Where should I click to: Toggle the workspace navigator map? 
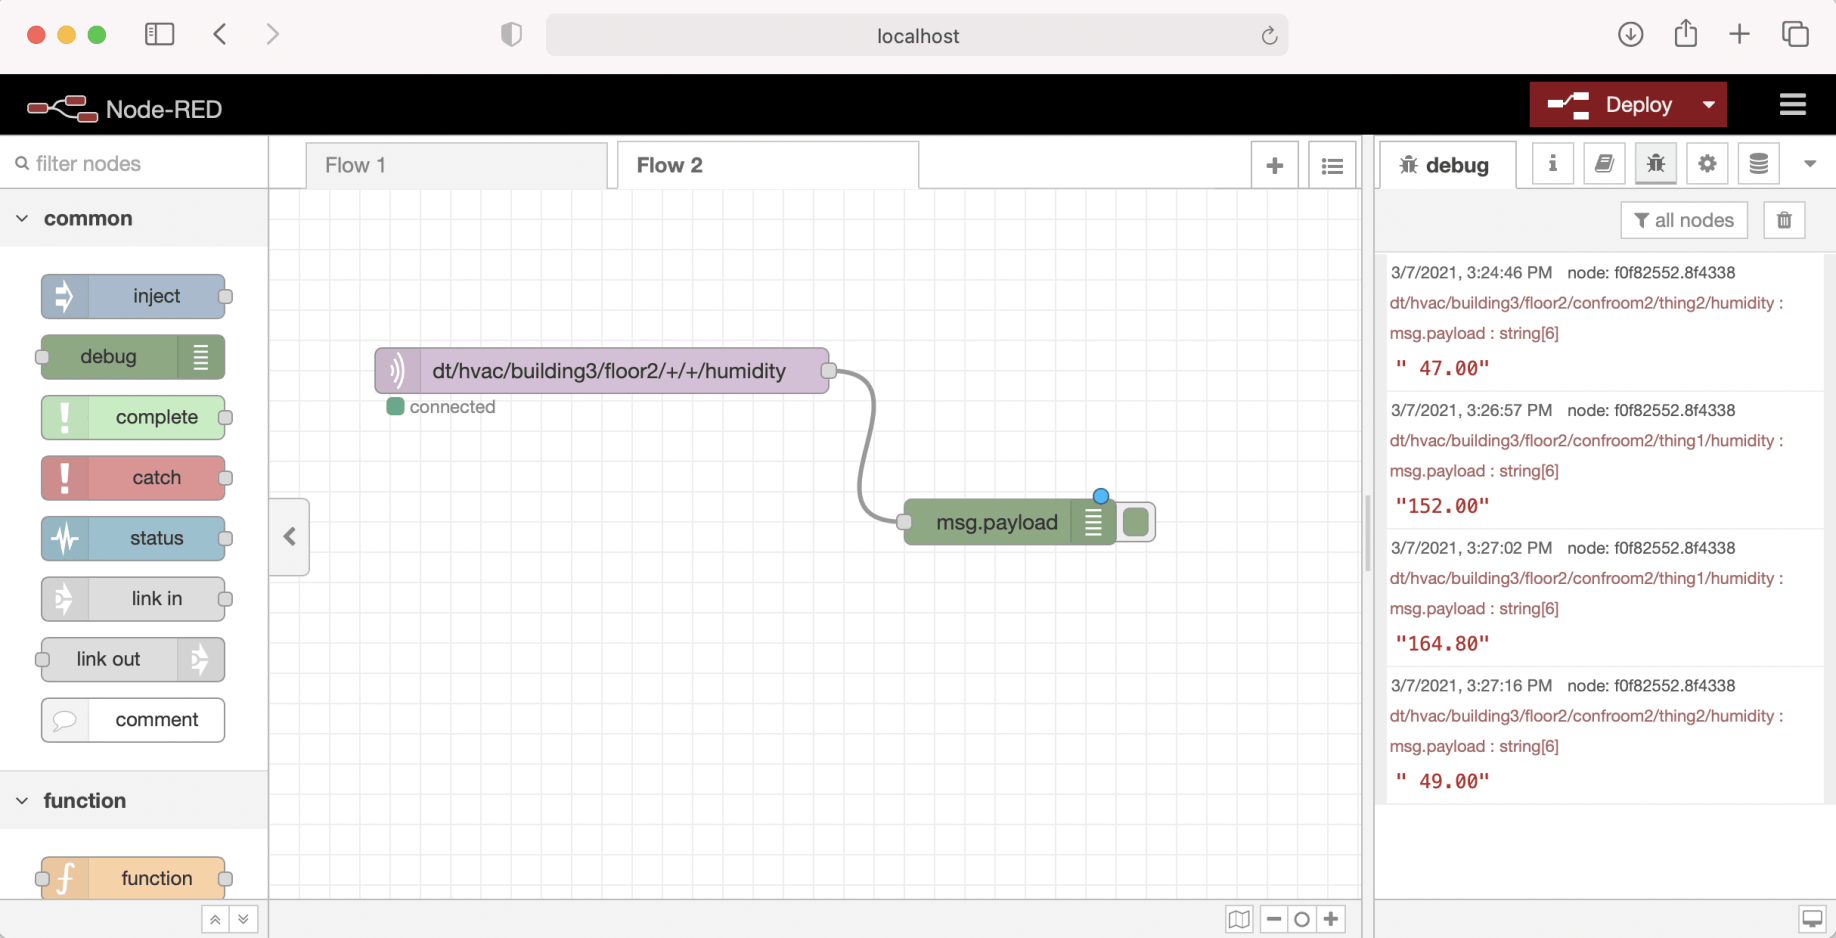coord(1239,919)
